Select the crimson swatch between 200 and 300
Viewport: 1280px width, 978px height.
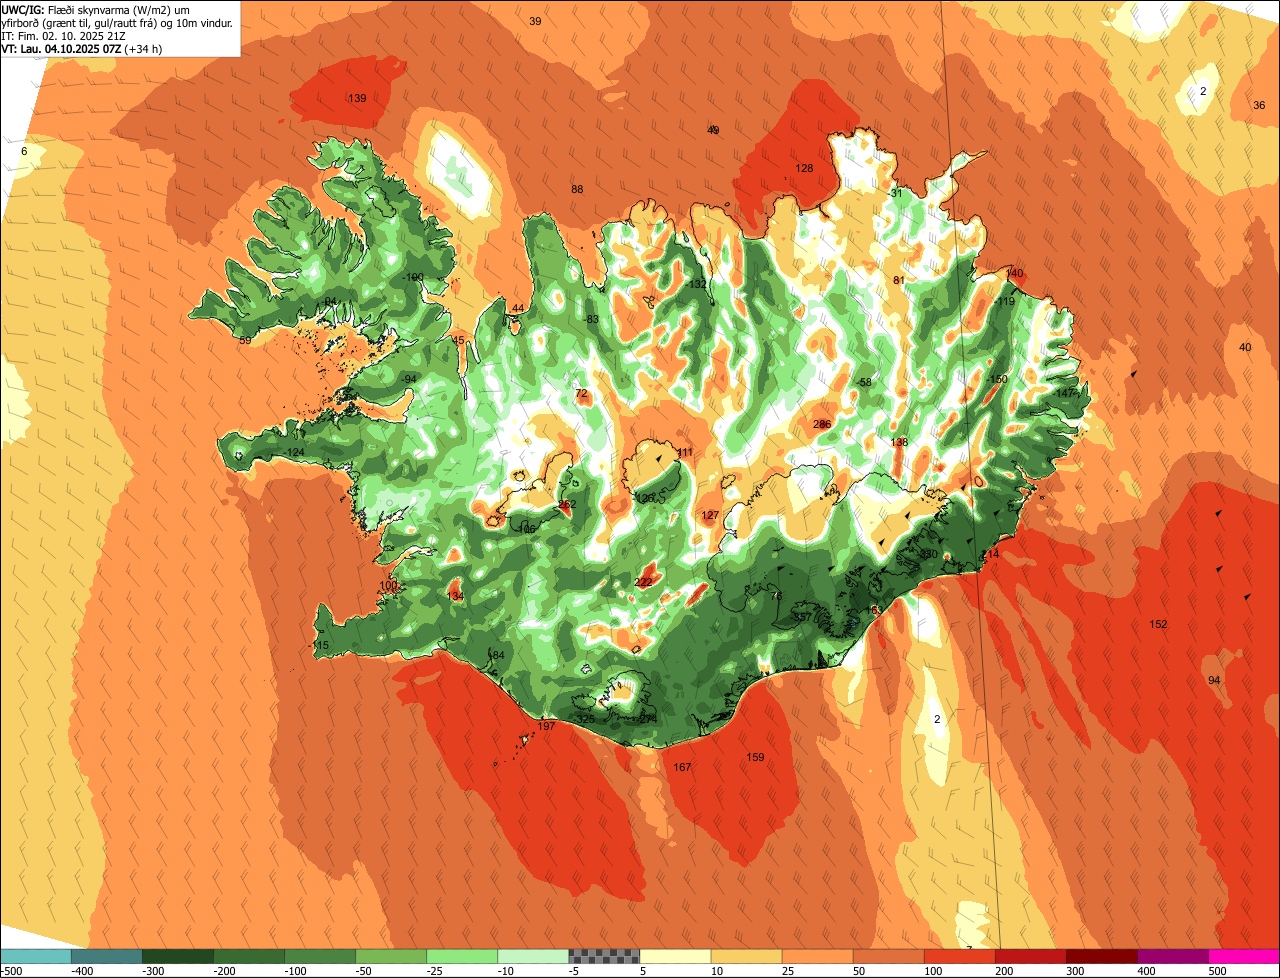1031,956
